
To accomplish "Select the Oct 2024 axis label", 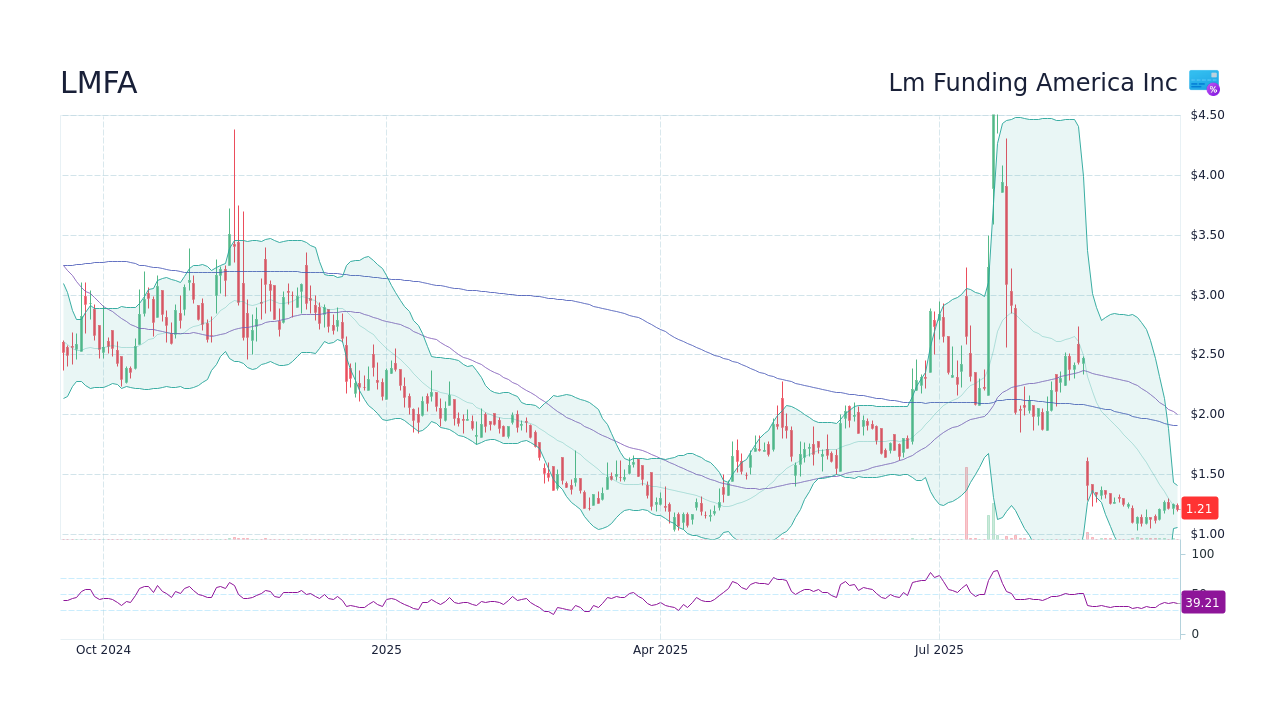I will pyautogui.click(x=104, y=649).
